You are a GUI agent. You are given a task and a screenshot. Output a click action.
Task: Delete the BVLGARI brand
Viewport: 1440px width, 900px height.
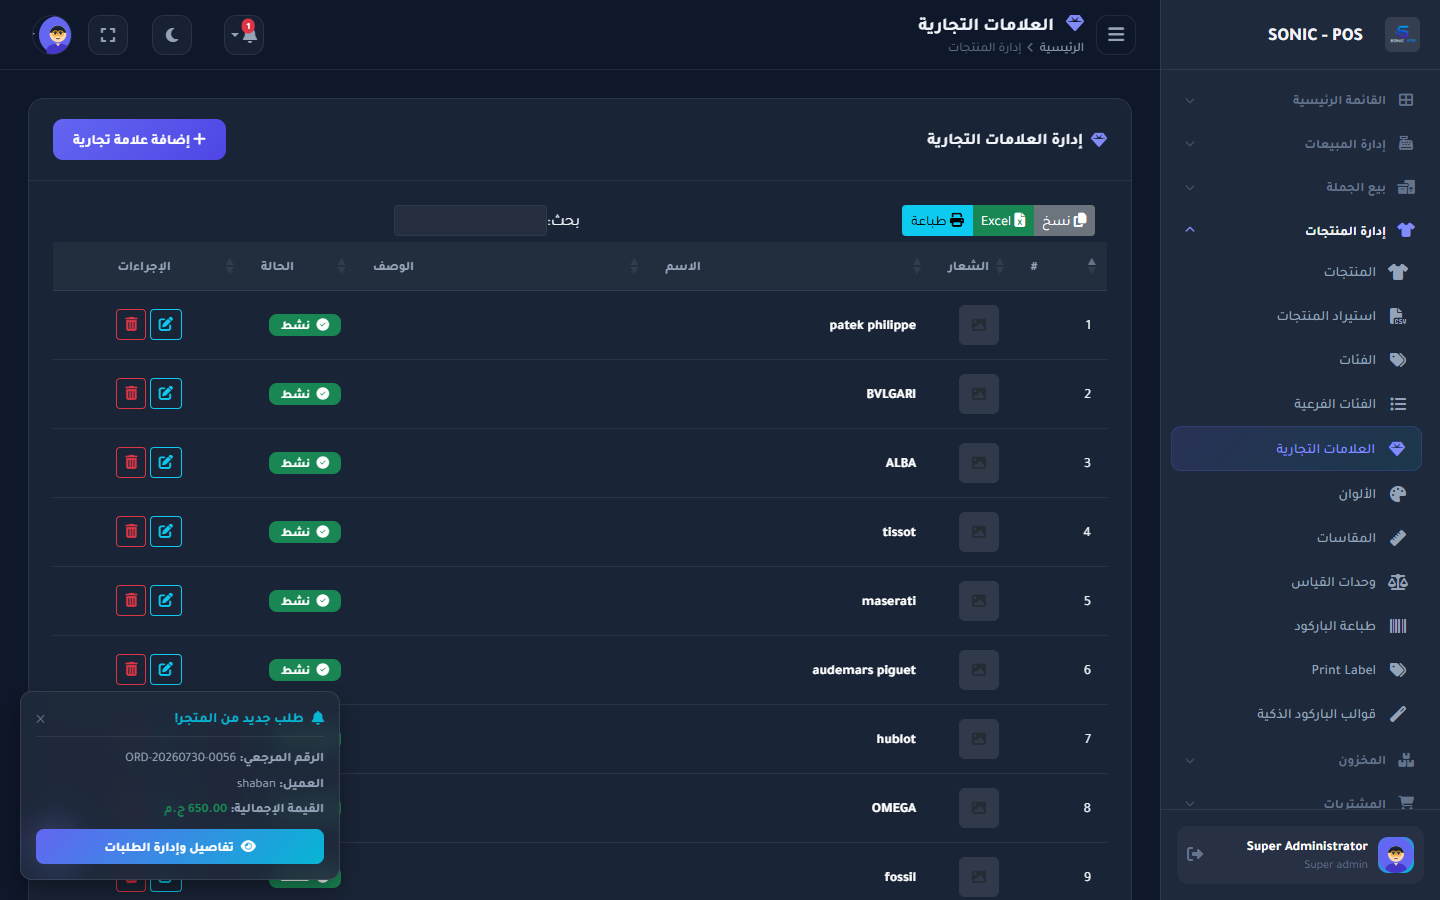[x=131, y=394]
